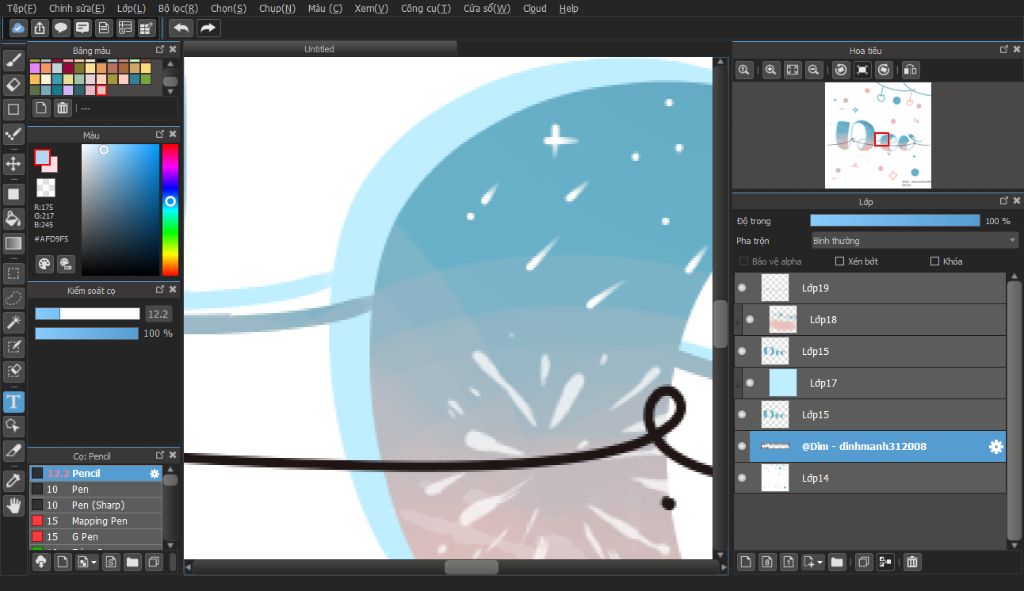Hide layer Lớp17
This screenshot has height=591, width=1024.
point(750,383)
